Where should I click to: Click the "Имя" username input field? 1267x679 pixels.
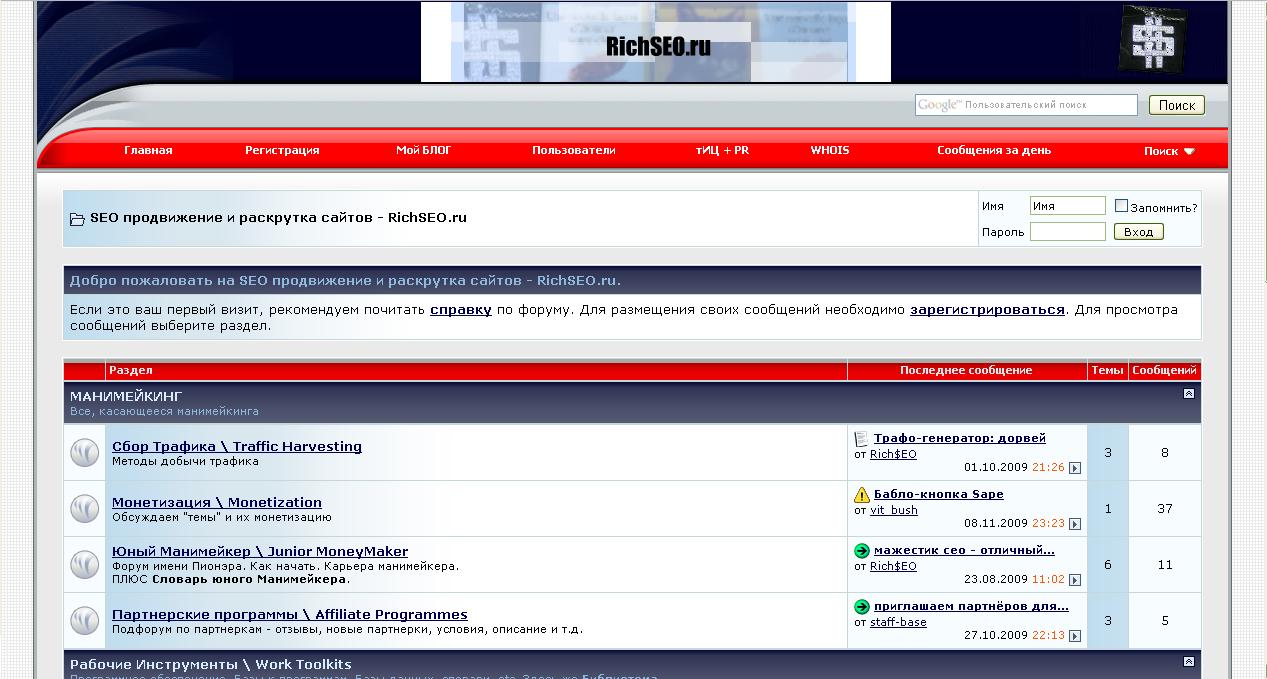coord(1067,204)
